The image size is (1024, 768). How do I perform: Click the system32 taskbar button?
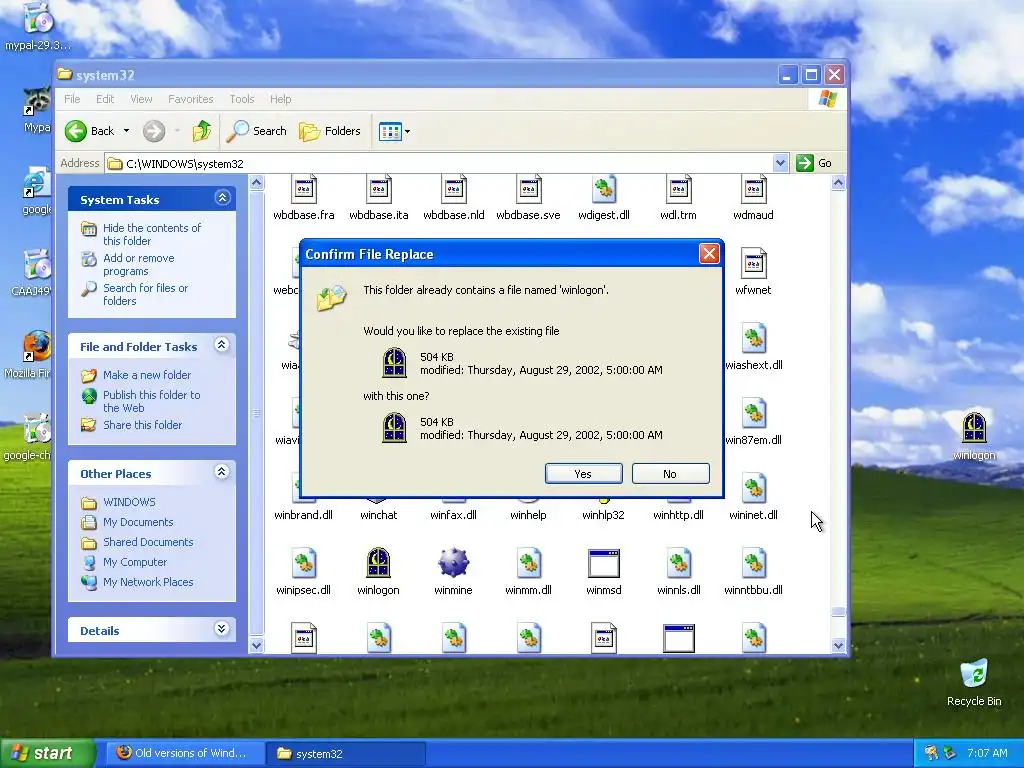(x=346, y=754)
